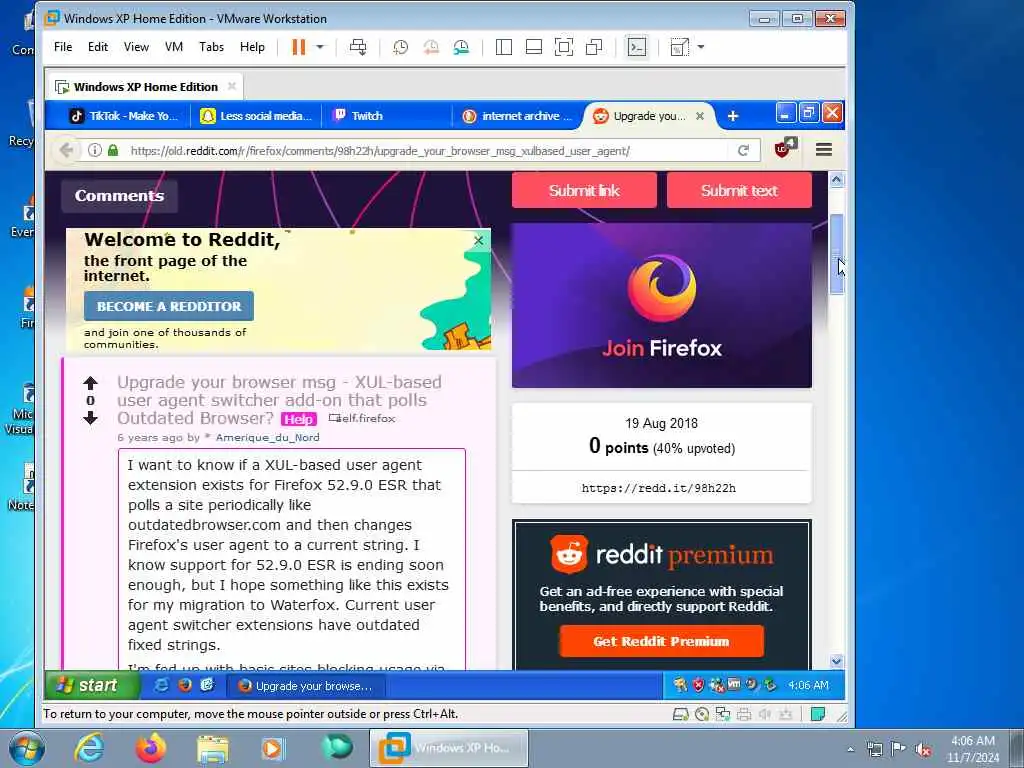Viewport: 1024px width, 768px height.
Task: Open the VMware View menu
Action: click(136, 47)
